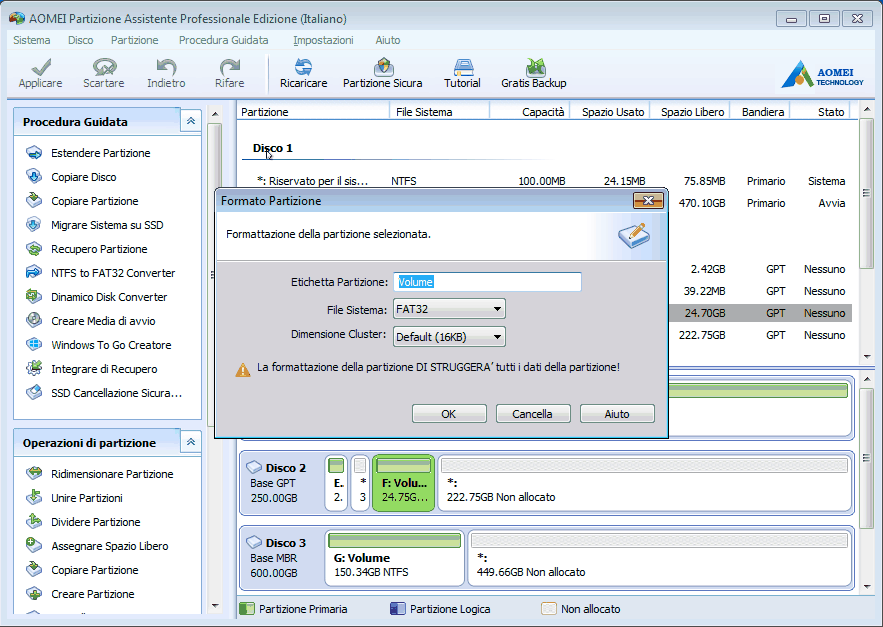Open Partizione Sicura tool

[x=382, y=72]
